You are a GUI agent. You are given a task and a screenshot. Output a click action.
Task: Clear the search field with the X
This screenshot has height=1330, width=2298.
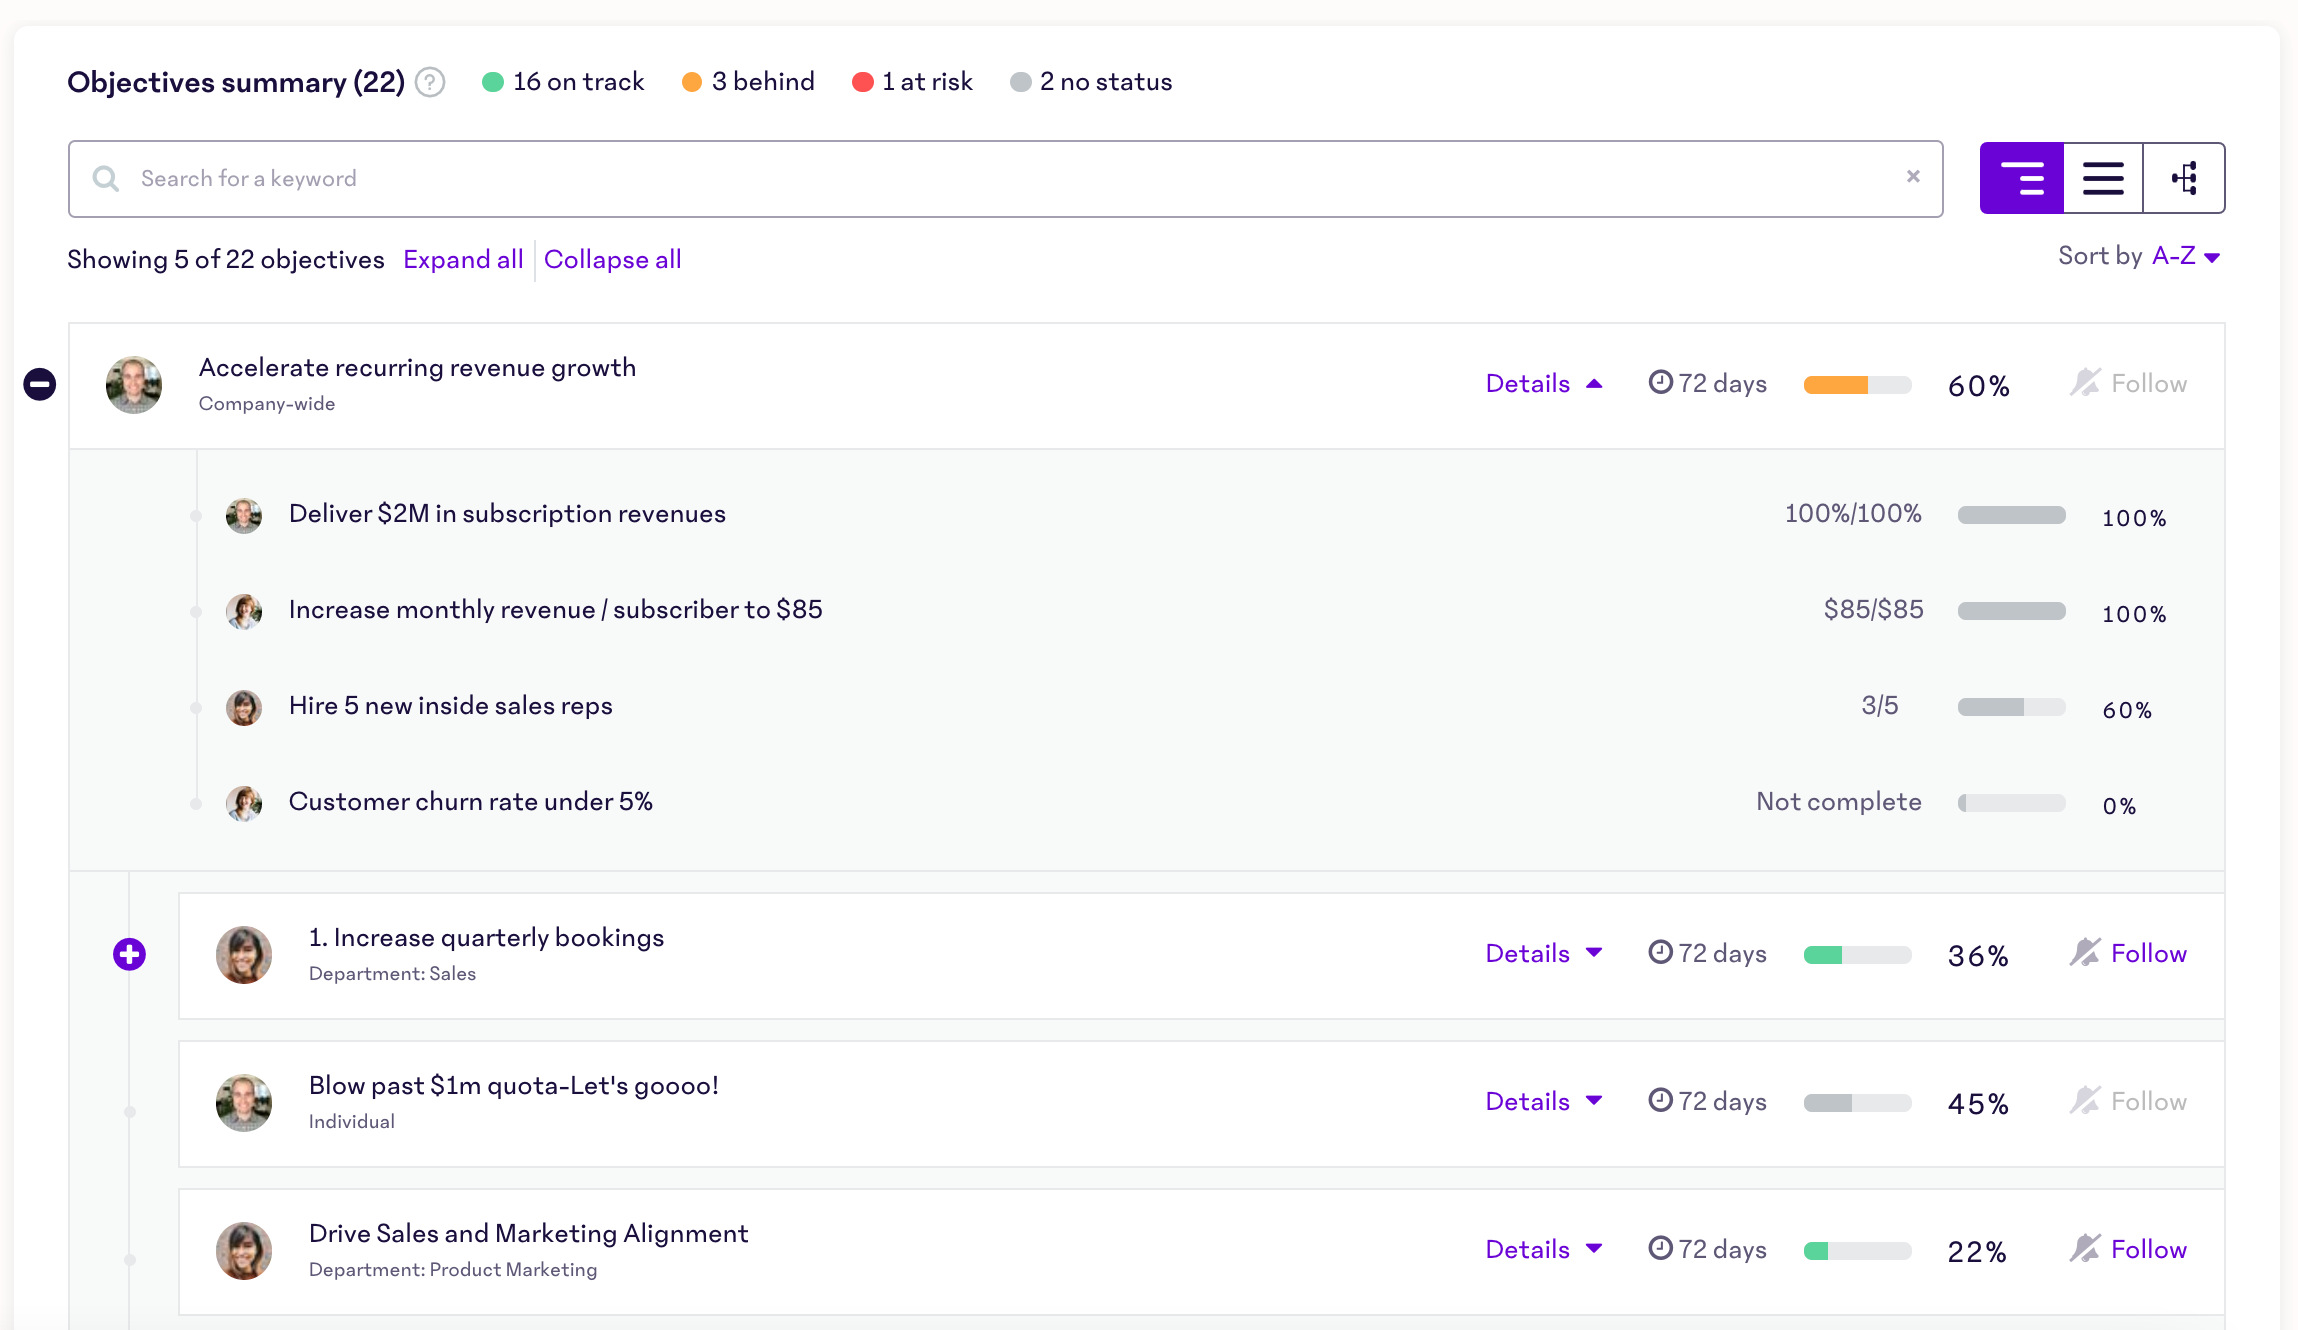tap(1913, 177)
